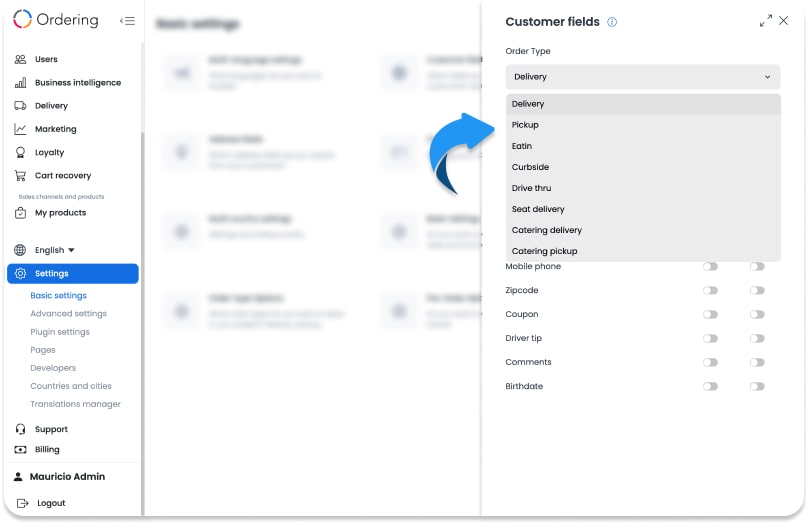
Task: Click the Logout label
Action: [x=51, y=503]
